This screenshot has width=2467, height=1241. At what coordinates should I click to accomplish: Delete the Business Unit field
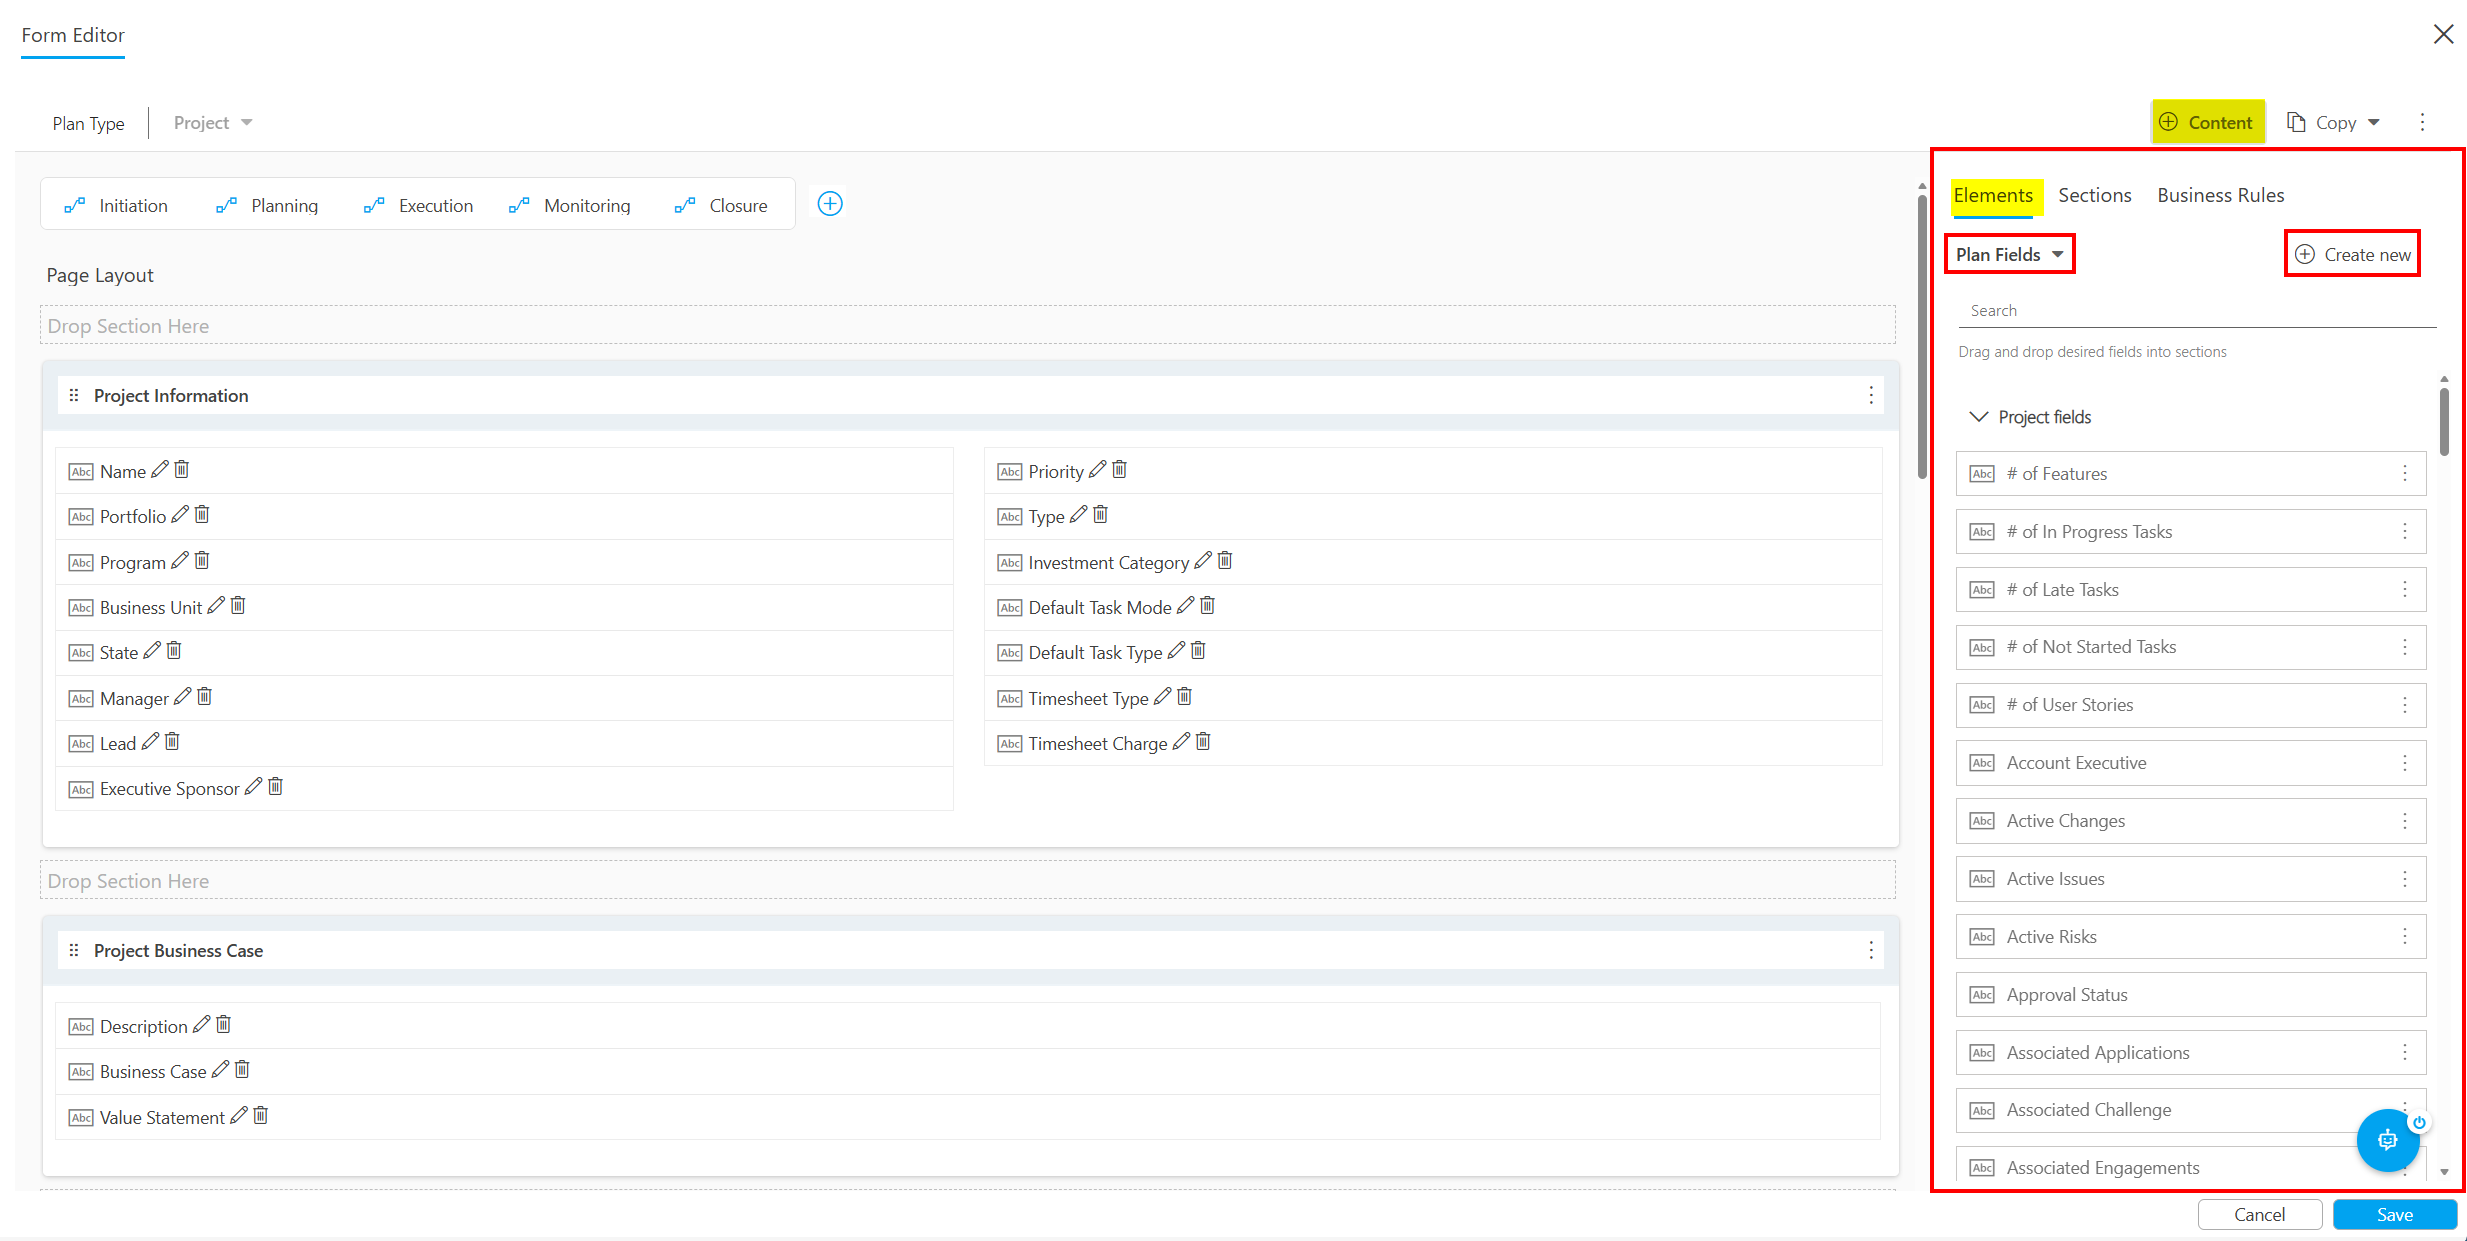238,606
